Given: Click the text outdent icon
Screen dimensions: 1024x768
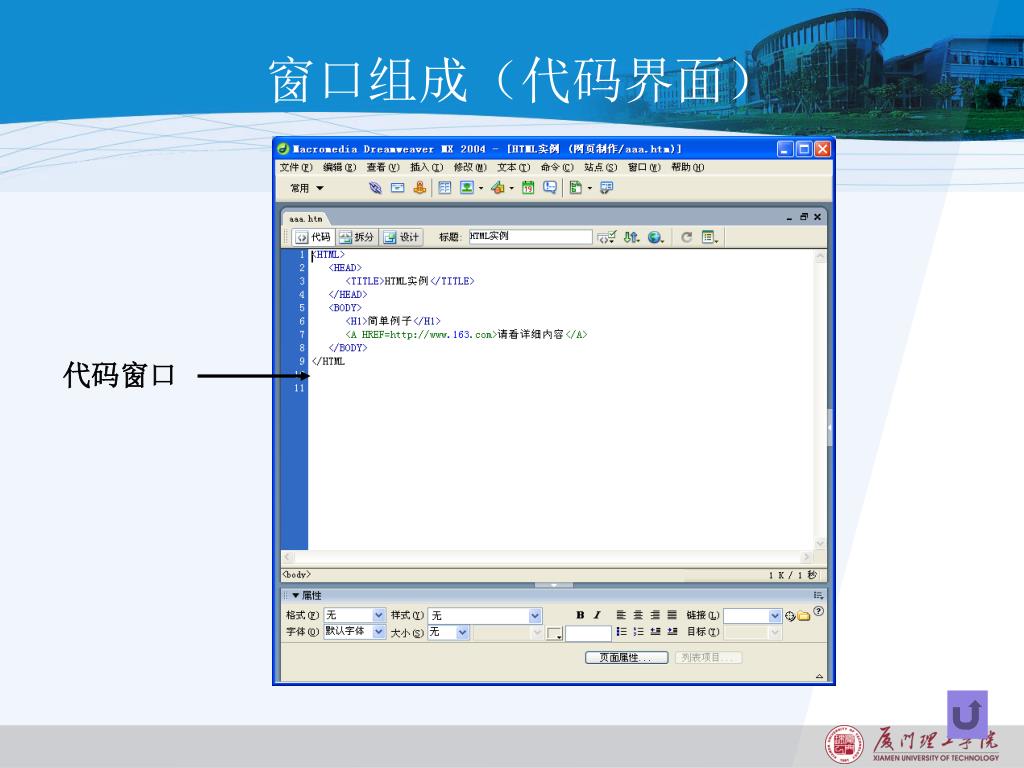Looking at the screenshot, I should click(655, 632).
